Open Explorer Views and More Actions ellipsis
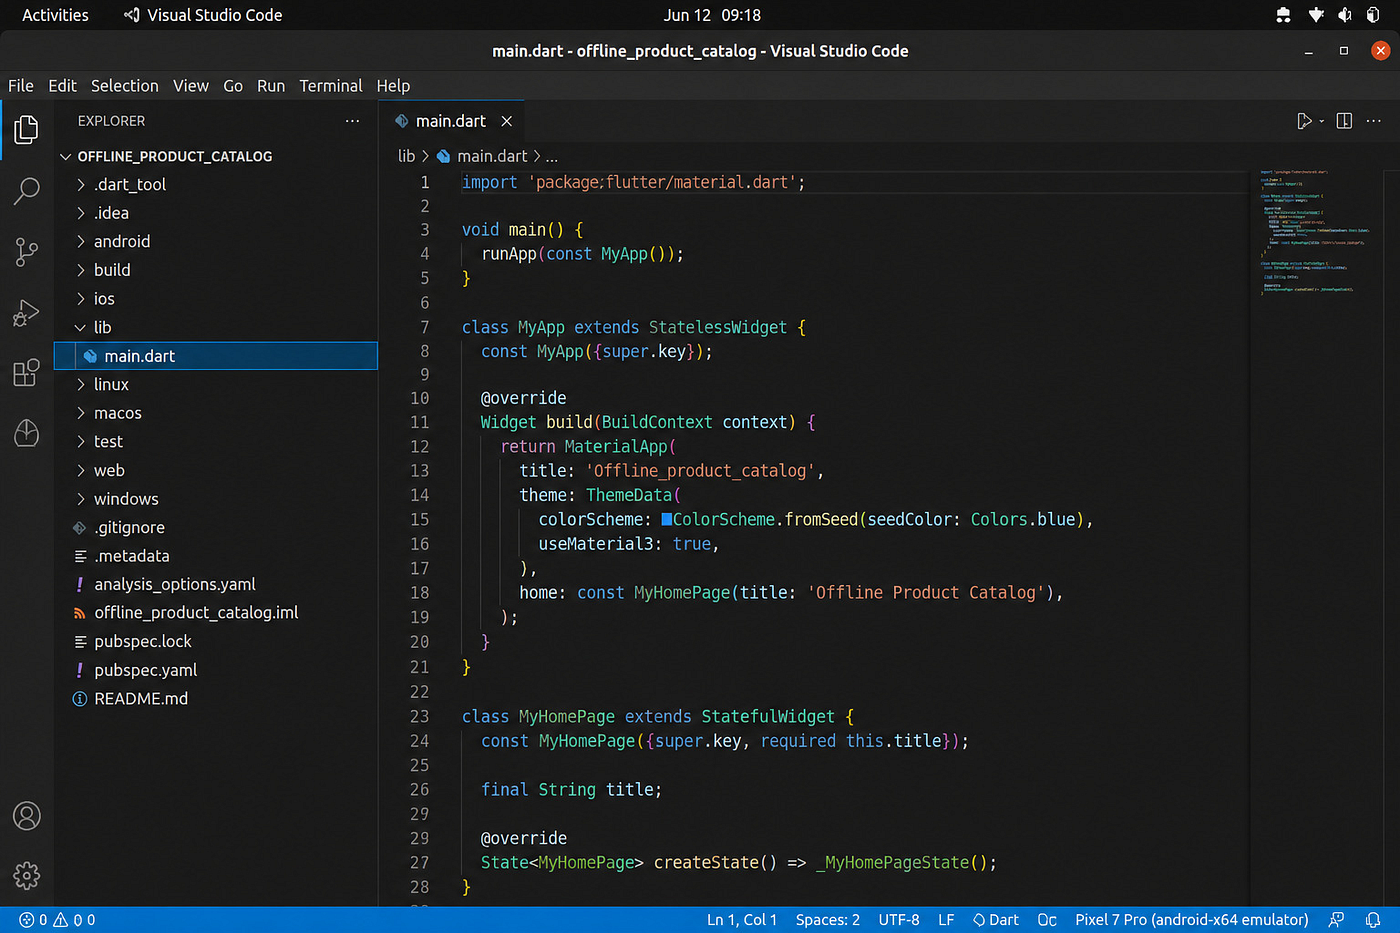 pos(352,121)
